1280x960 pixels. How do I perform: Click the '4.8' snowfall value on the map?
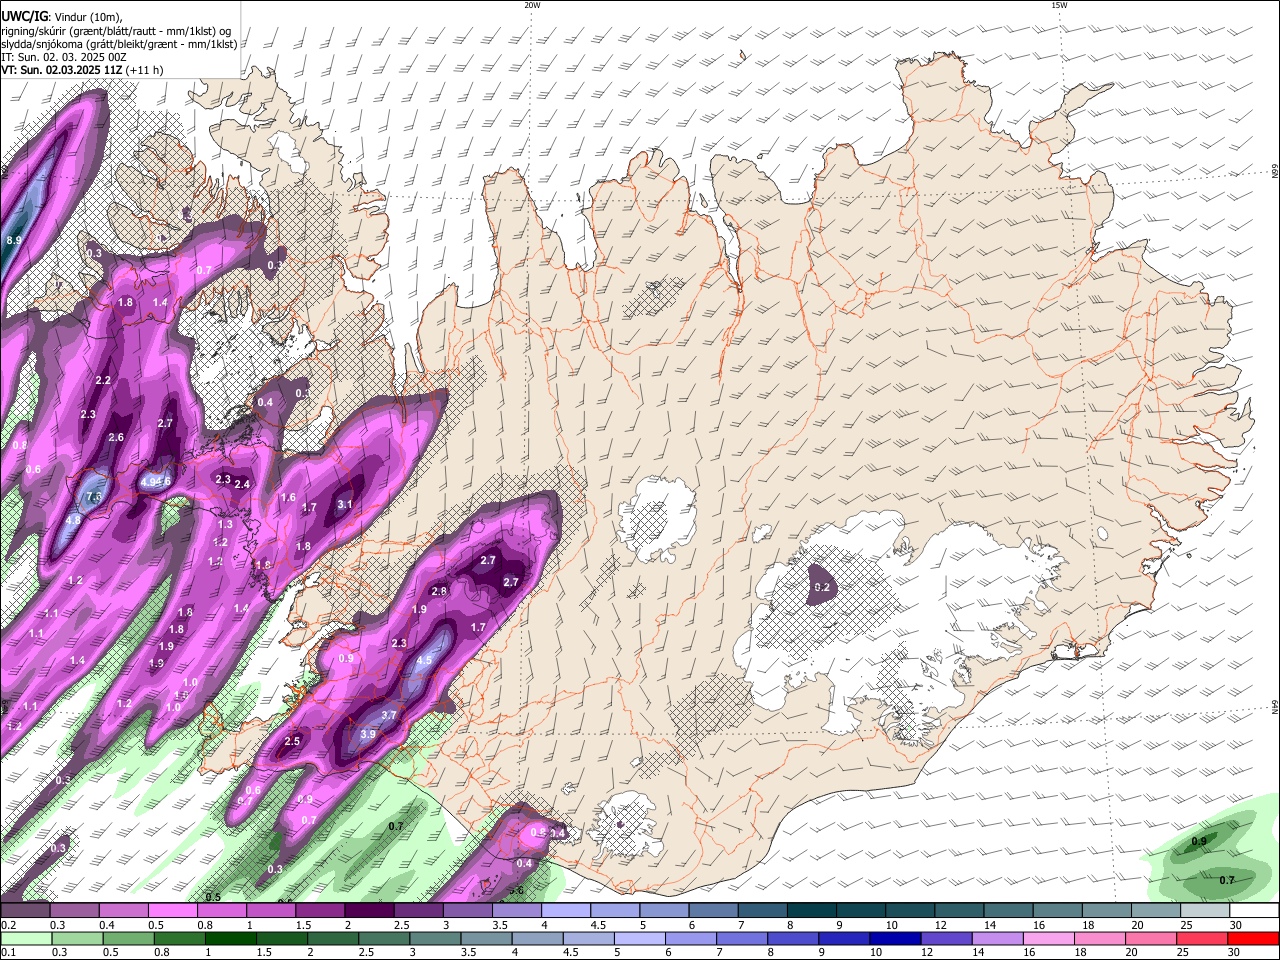tap(73, 521)
